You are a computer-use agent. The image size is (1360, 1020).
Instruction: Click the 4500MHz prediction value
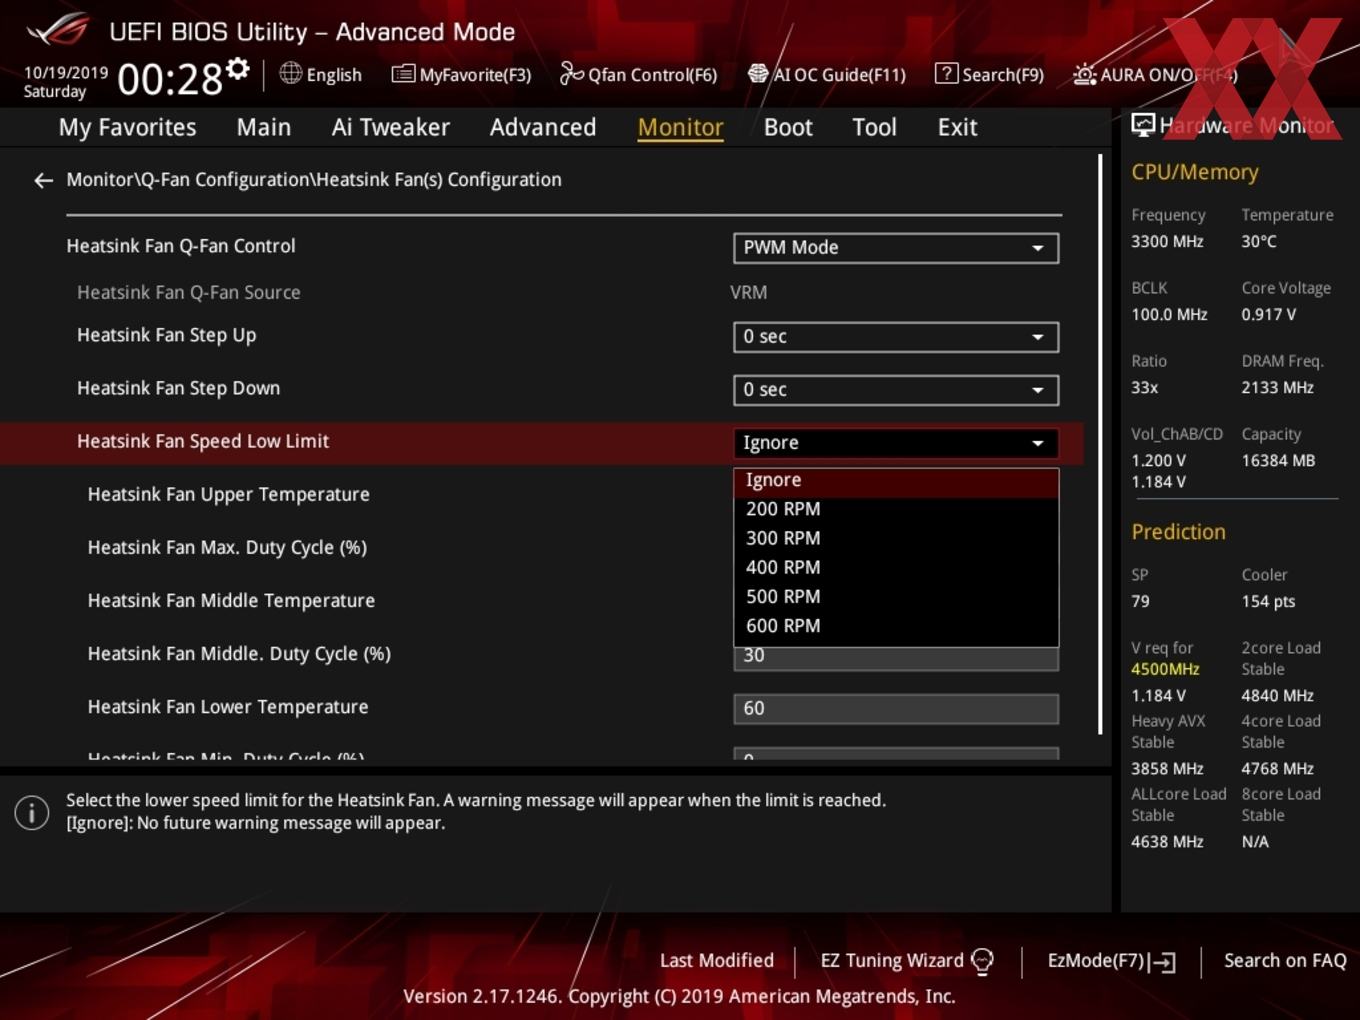1165,669
